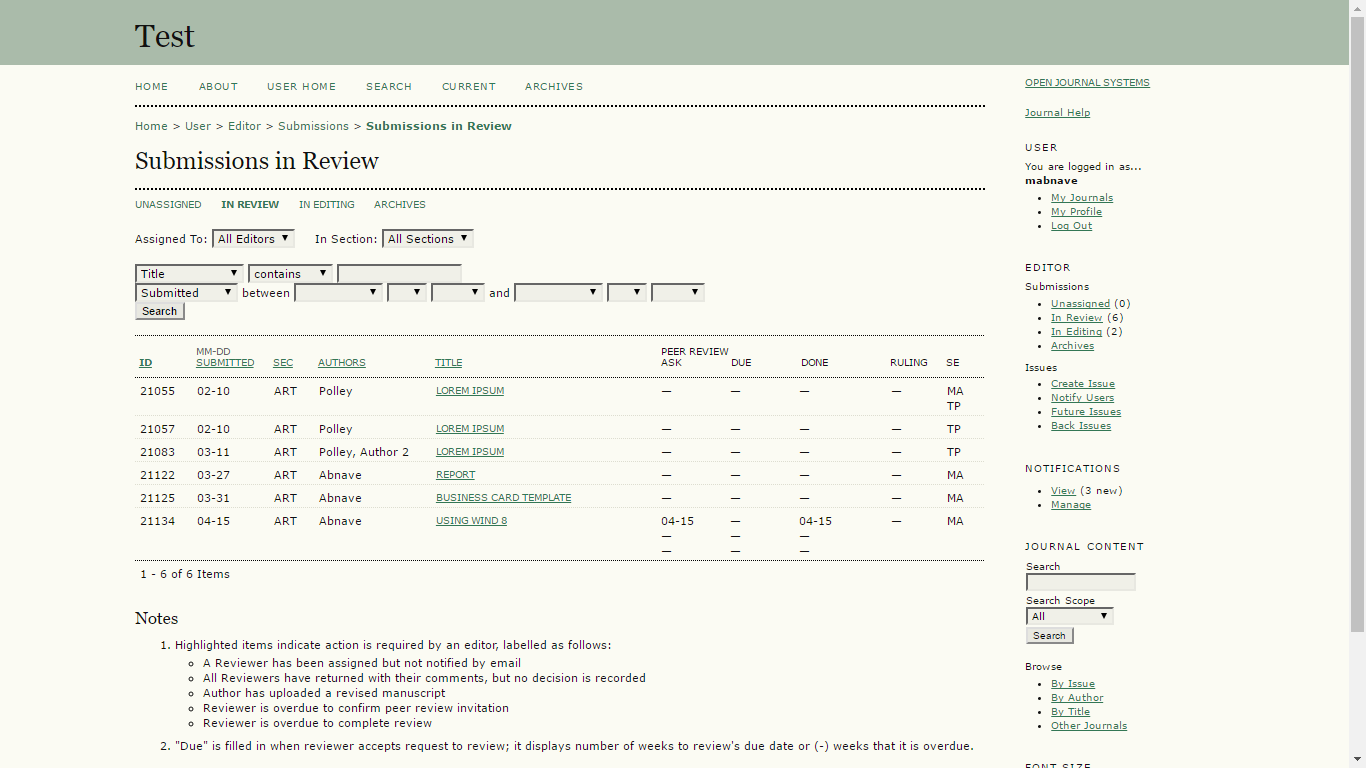Open Lorem Ipsum submission 21055
This screenshot has width=1366, height=768.
(x=470, y=391)
